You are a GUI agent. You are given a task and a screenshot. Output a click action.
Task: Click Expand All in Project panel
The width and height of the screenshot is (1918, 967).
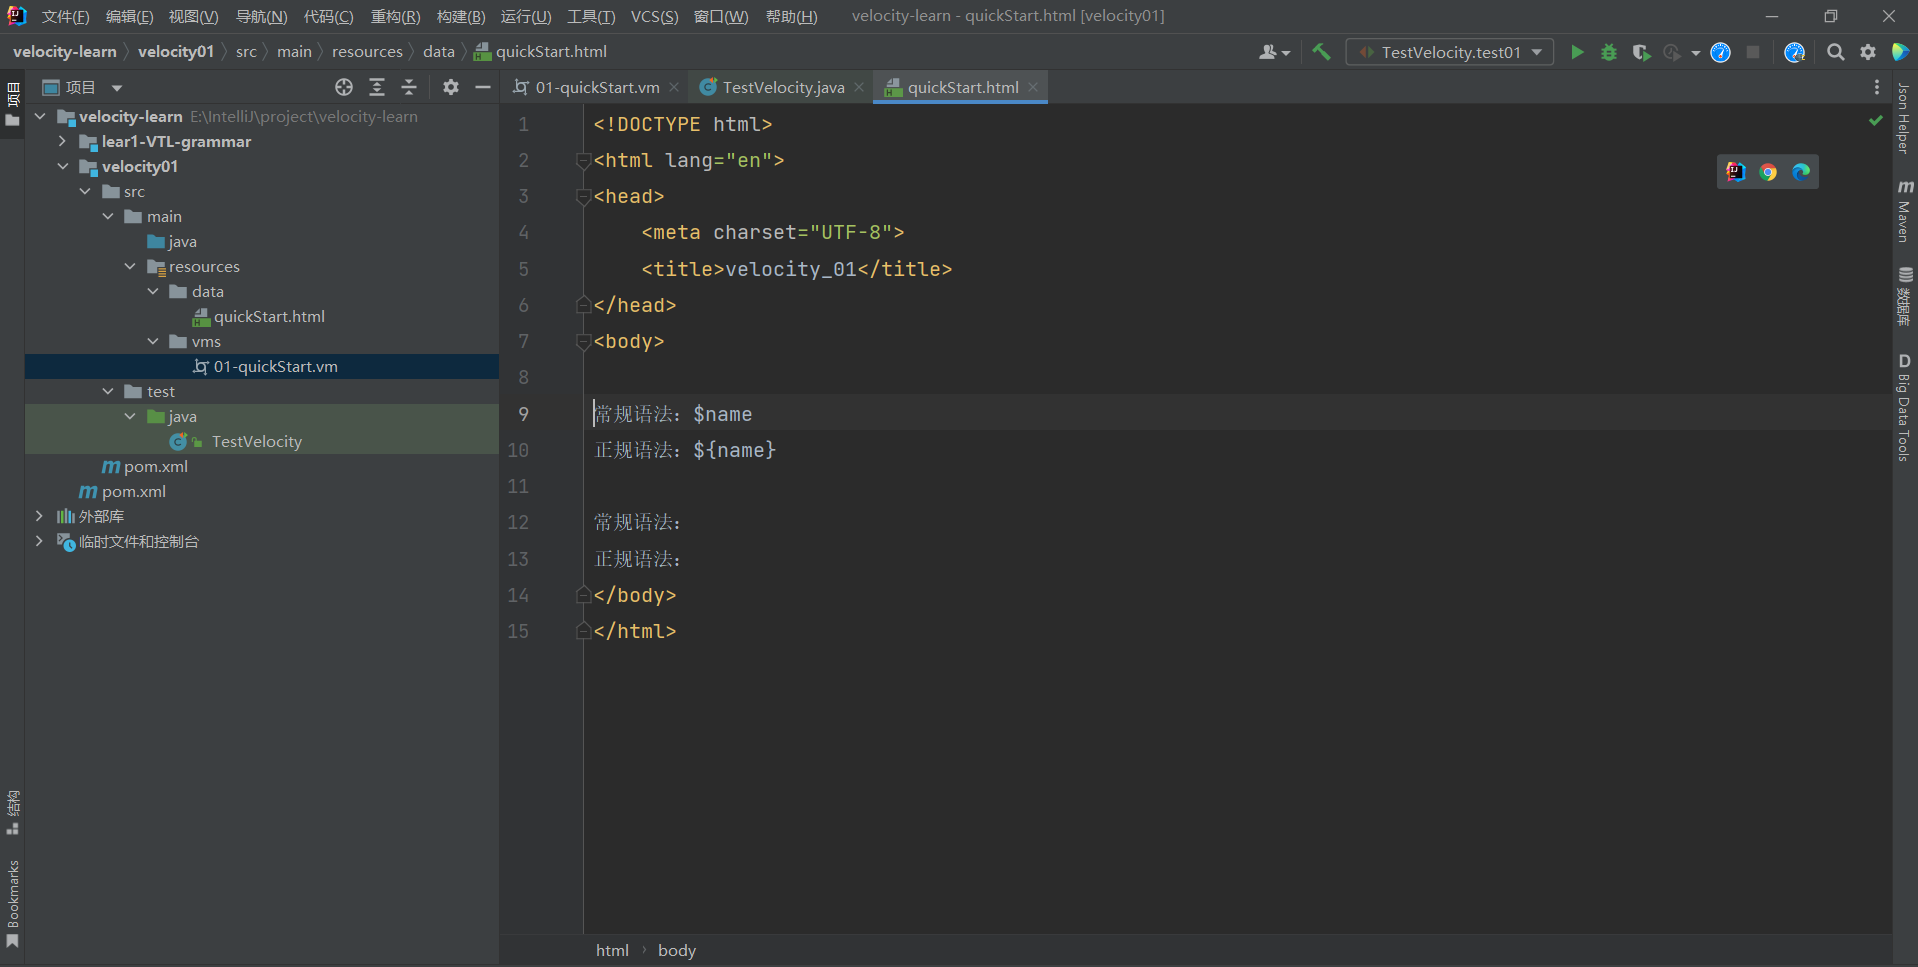point(377,87)
